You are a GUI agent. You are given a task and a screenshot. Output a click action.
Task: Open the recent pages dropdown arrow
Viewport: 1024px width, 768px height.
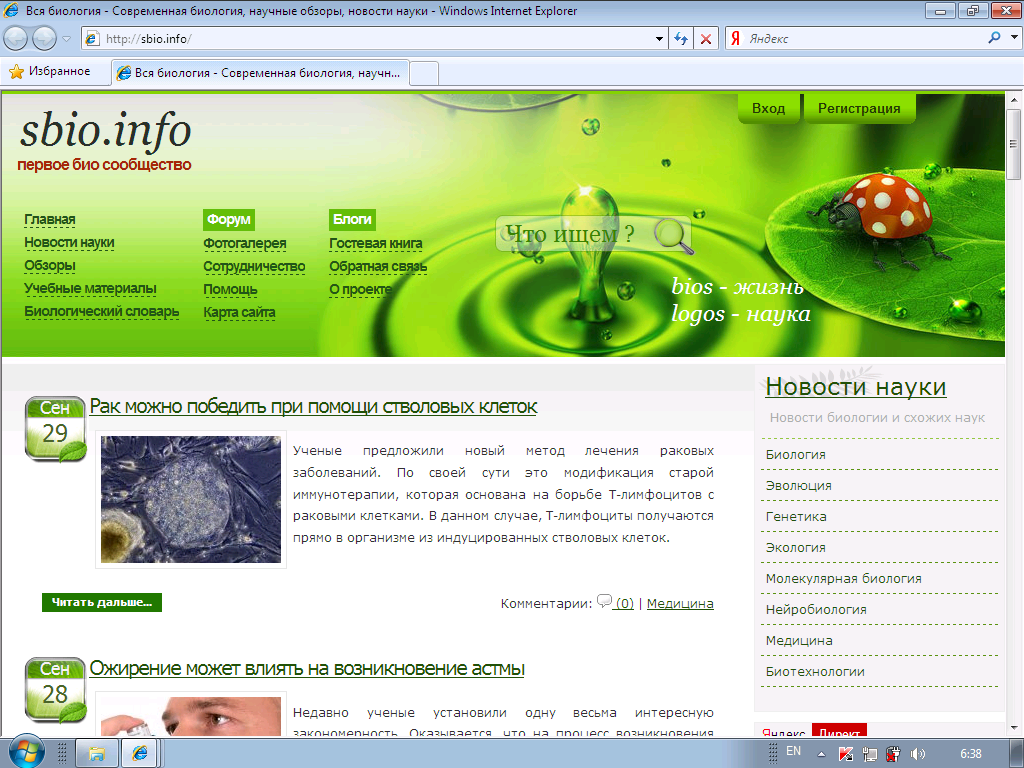click(66, 39)
